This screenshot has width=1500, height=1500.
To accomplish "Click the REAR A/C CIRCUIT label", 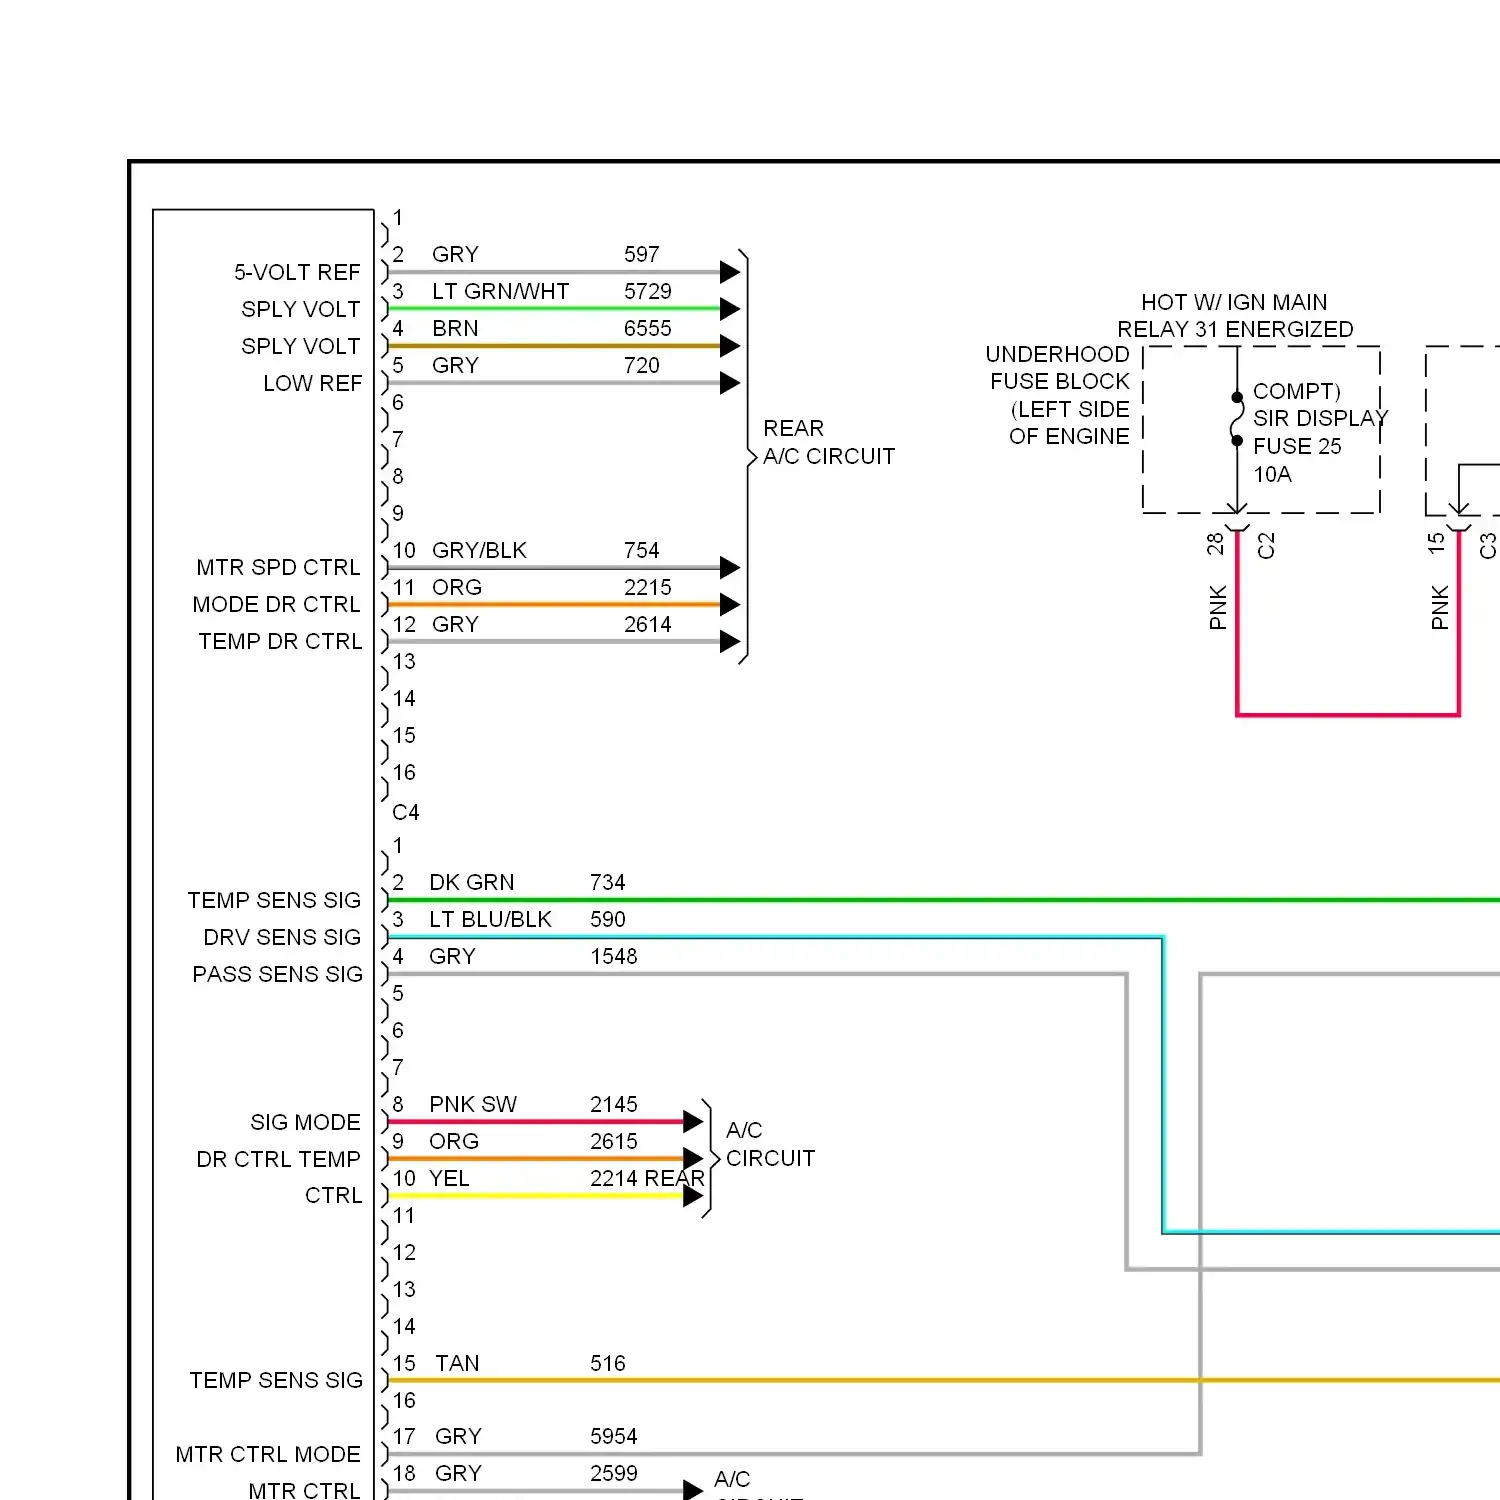I will tap(829, 443).
